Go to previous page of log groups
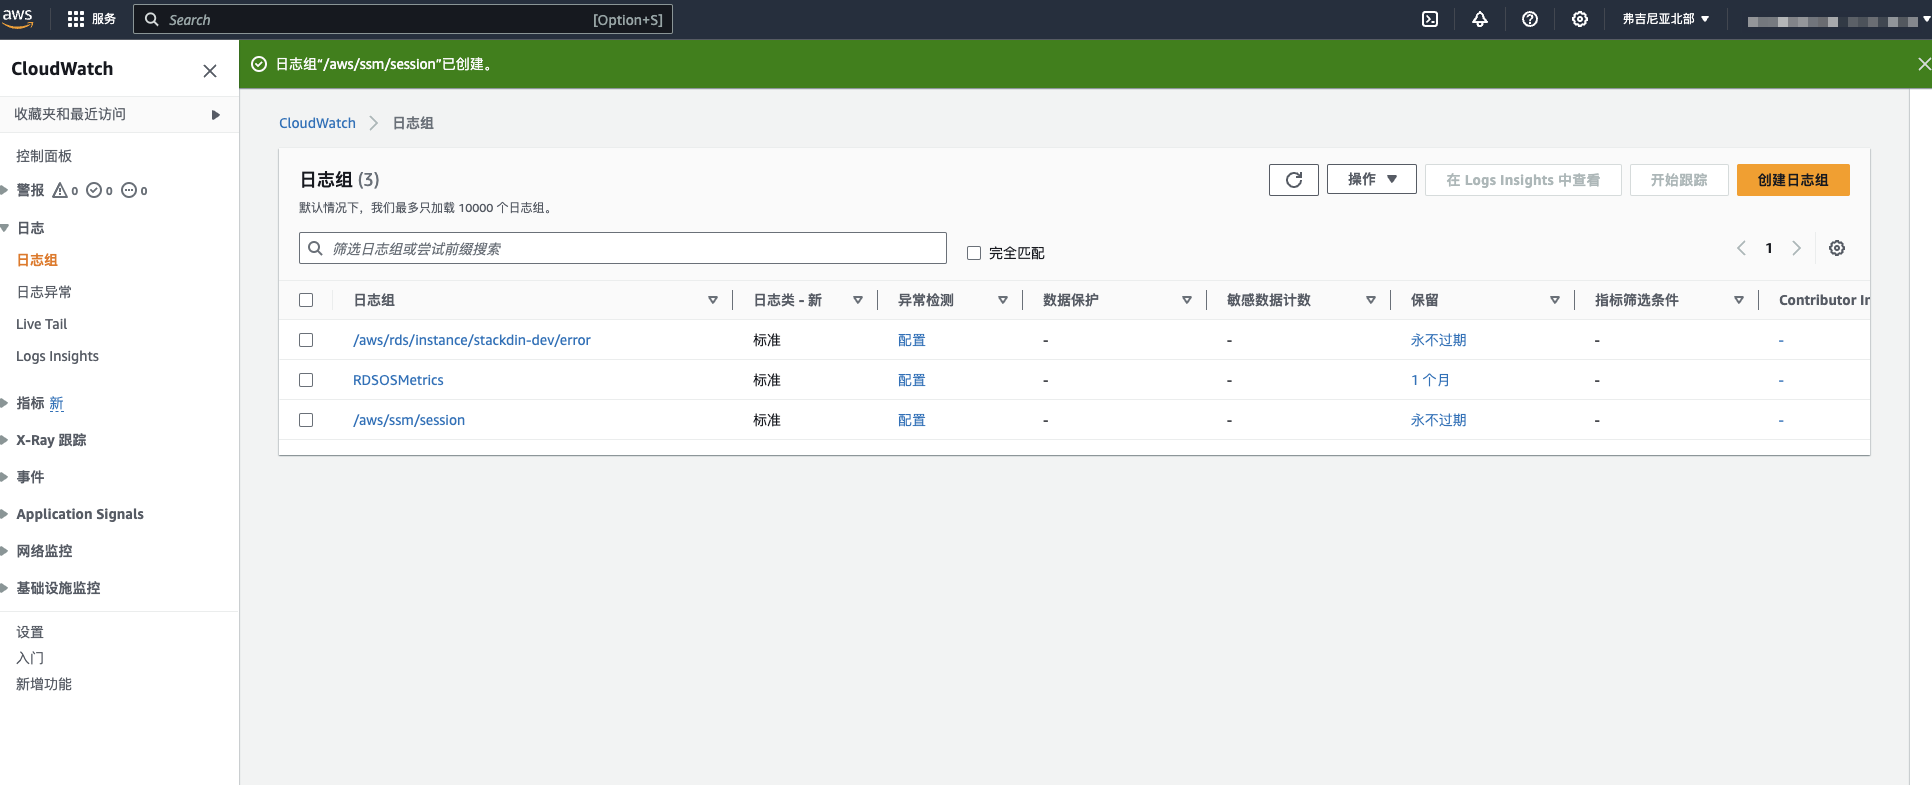The width and height of the screenshot is (1932, 785). pyautogui.click(x=1741, y=248)
